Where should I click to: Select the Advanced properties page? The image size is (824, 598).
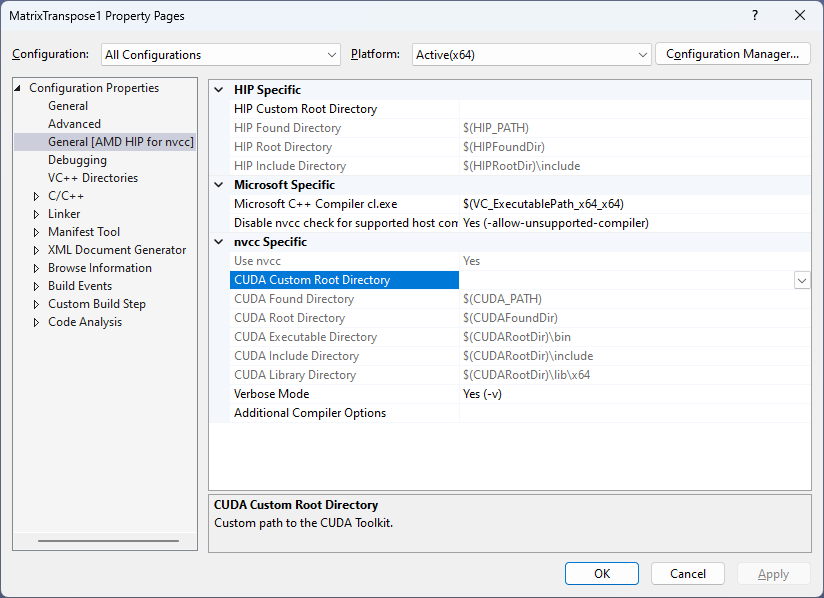tap(74, 124)
